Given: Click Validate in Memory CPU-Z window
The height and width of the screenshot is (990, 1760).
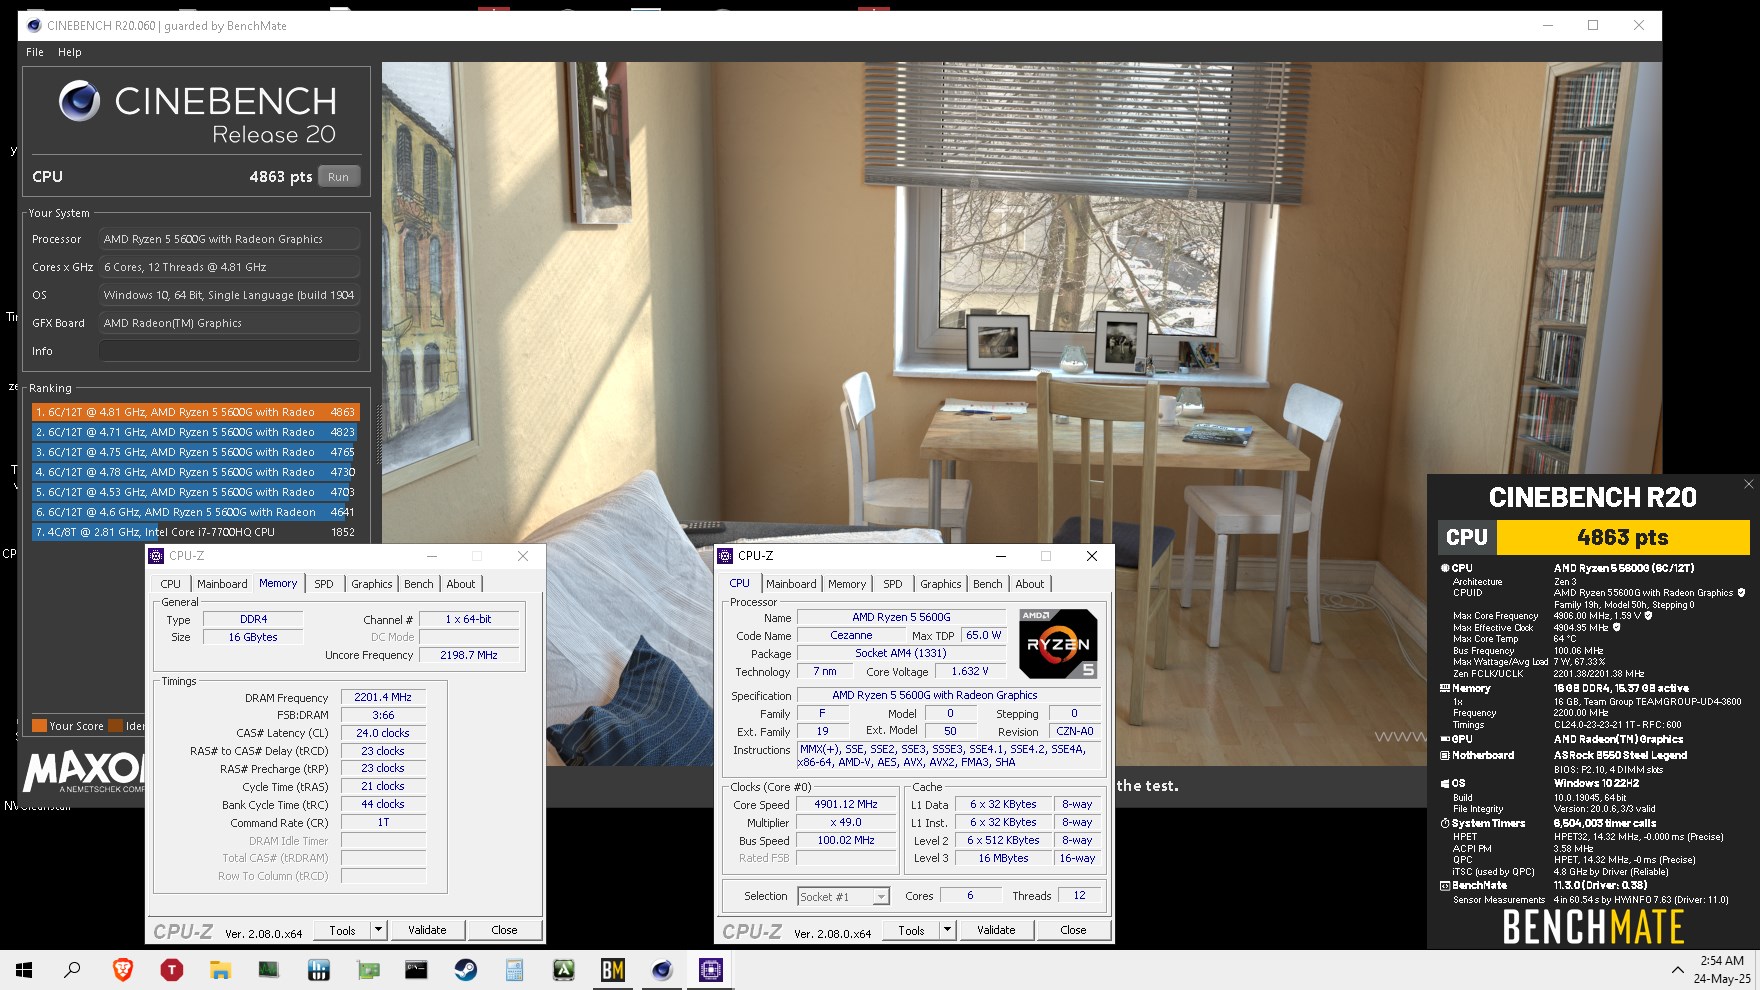Looking at the screenshot, I should pos(427,930).
